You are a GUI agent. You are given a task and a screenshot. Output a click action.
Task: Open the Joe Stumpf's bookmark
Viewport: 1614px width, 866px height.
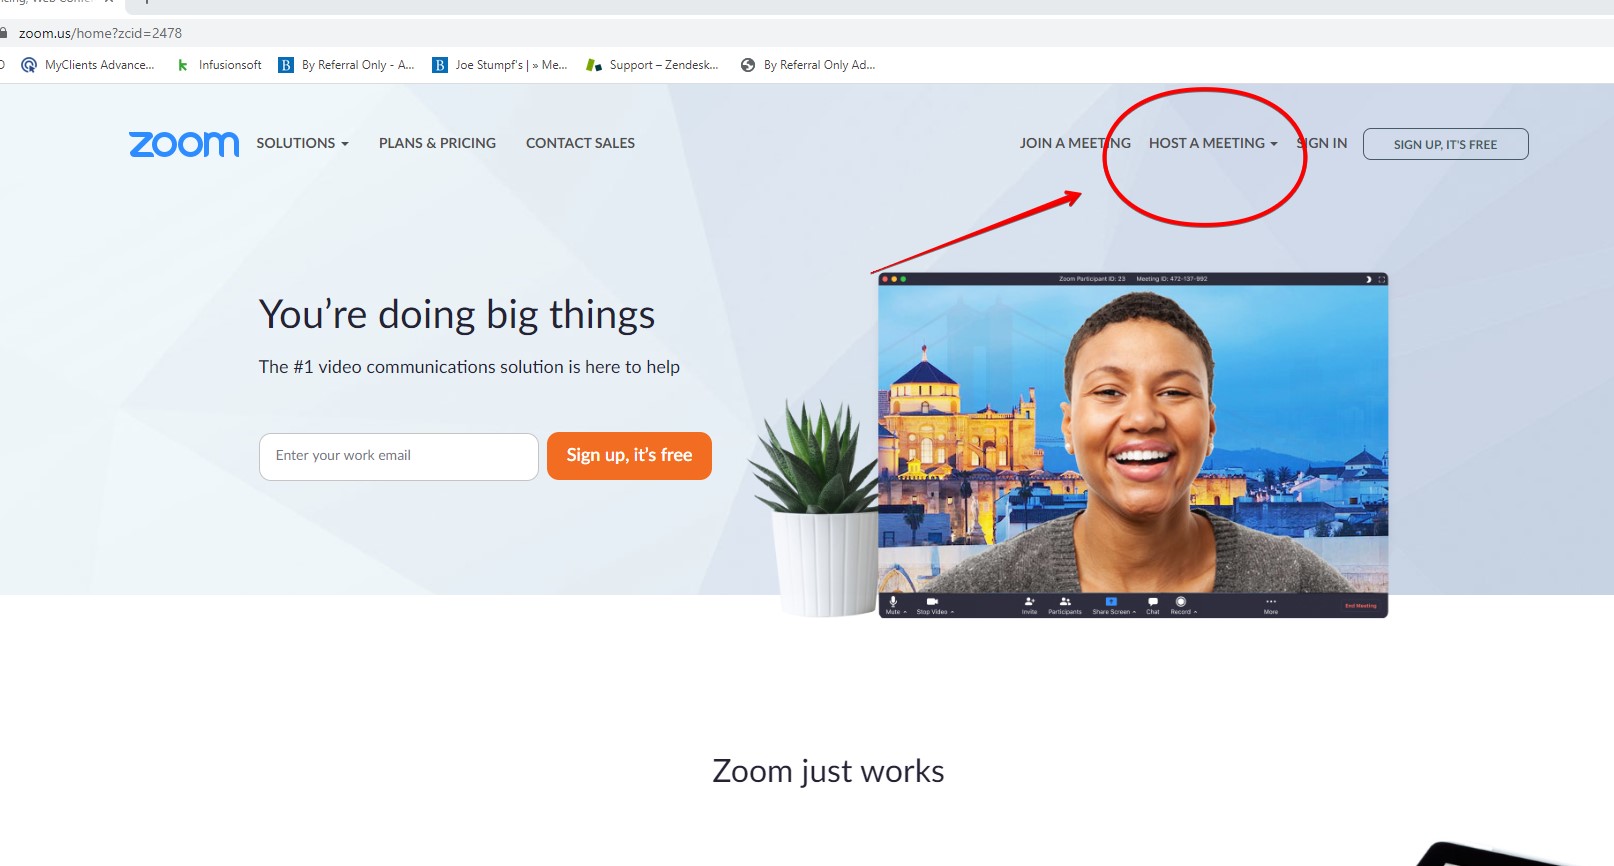point(500,65)
